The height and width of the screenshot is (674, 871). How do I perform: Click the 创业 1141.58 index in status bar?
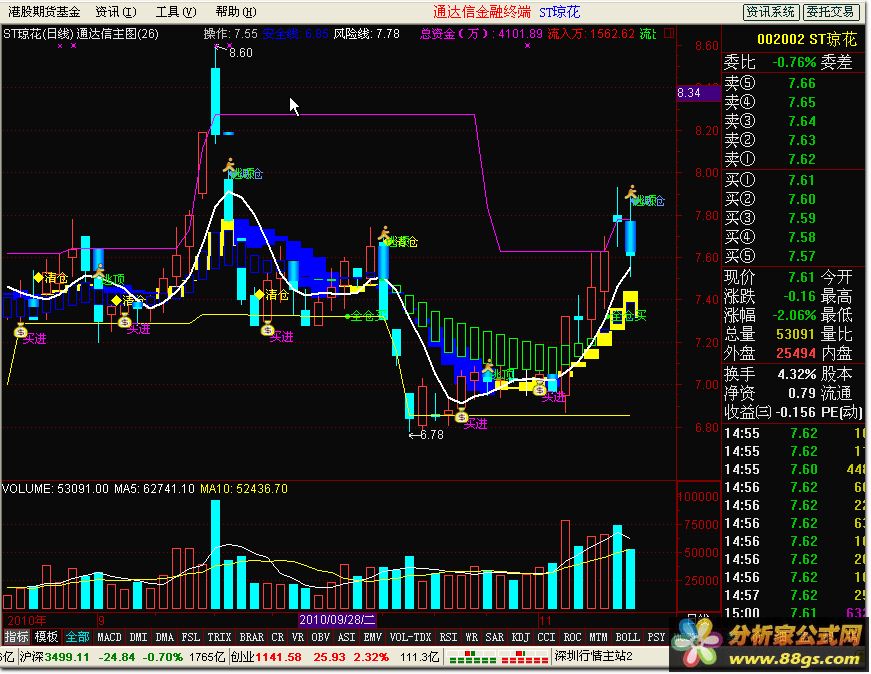click(266, 657)
